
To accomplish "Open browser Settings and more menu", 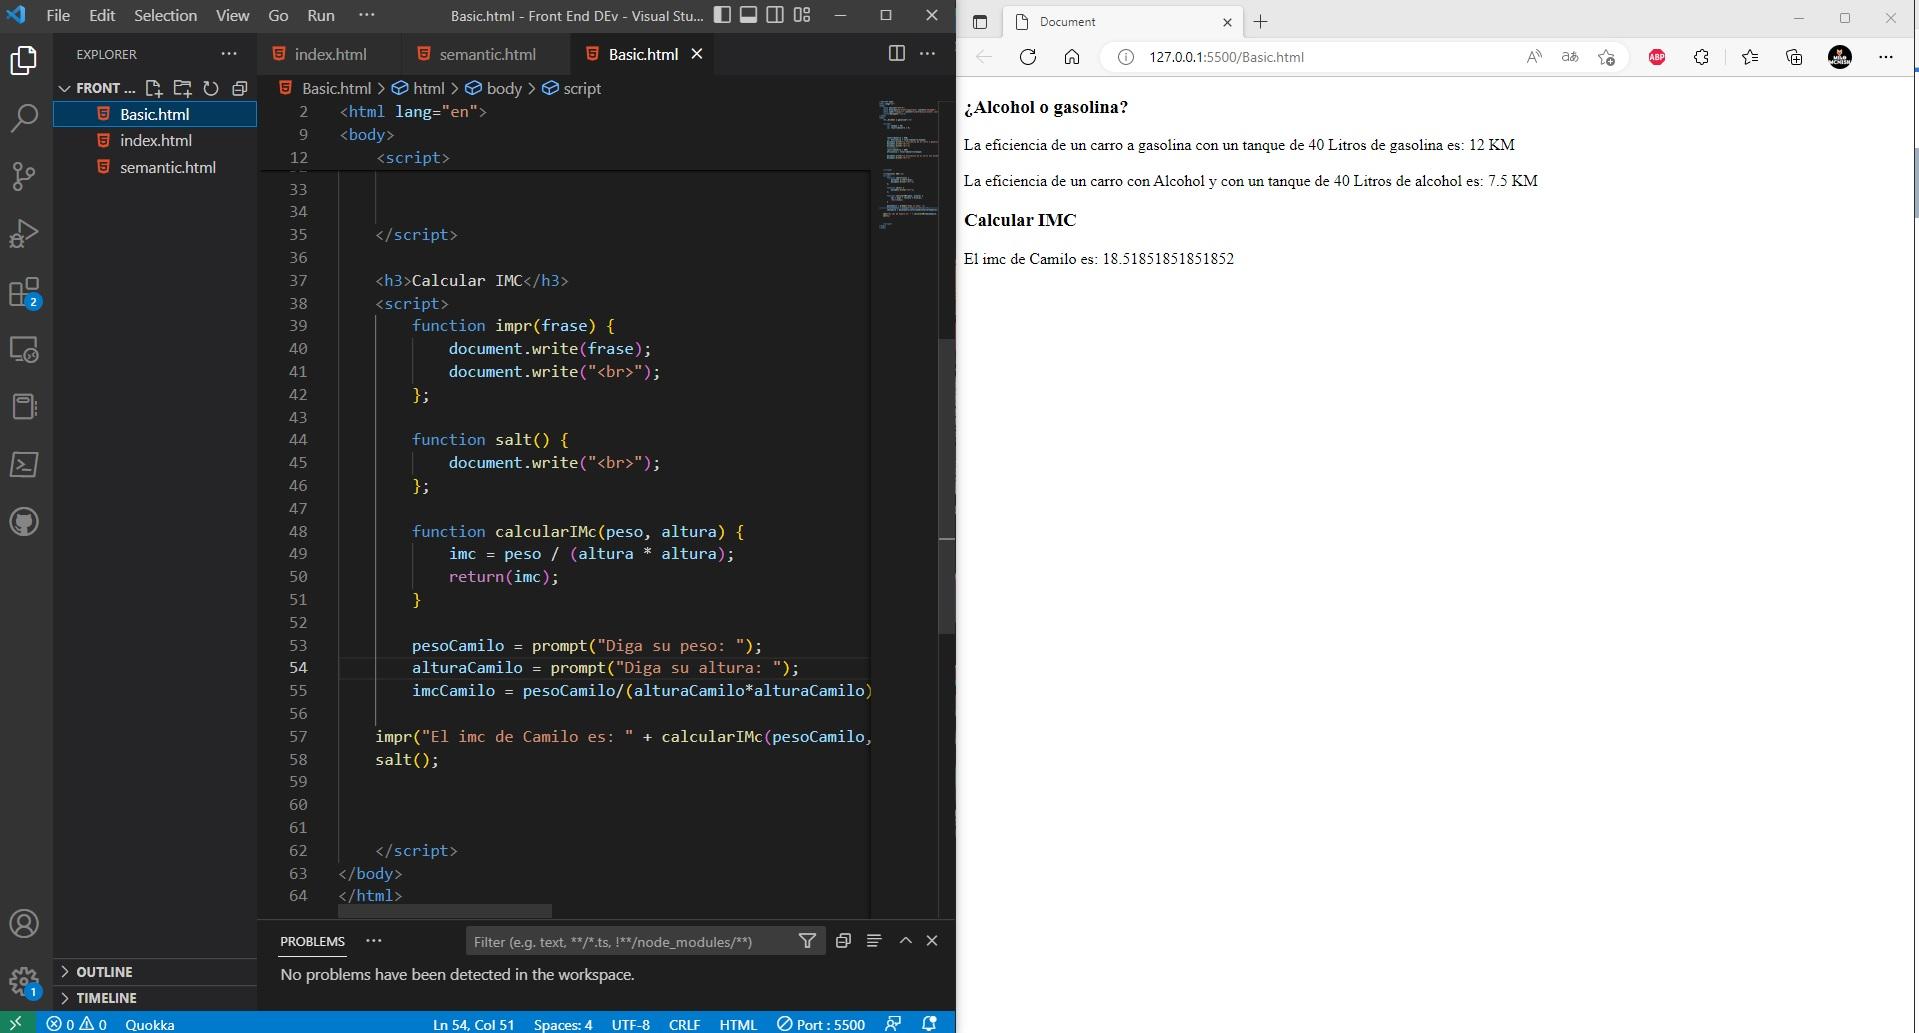I will click(x=1886, y=57).
